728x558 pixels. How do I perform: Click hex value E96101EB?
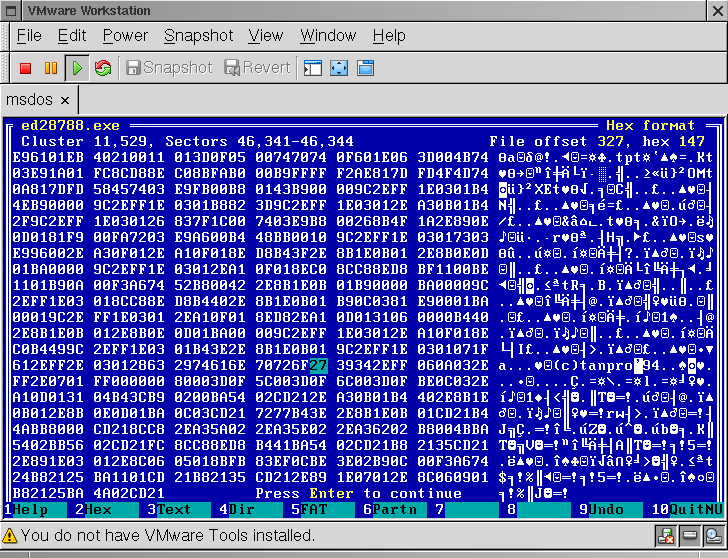(48, 157)
